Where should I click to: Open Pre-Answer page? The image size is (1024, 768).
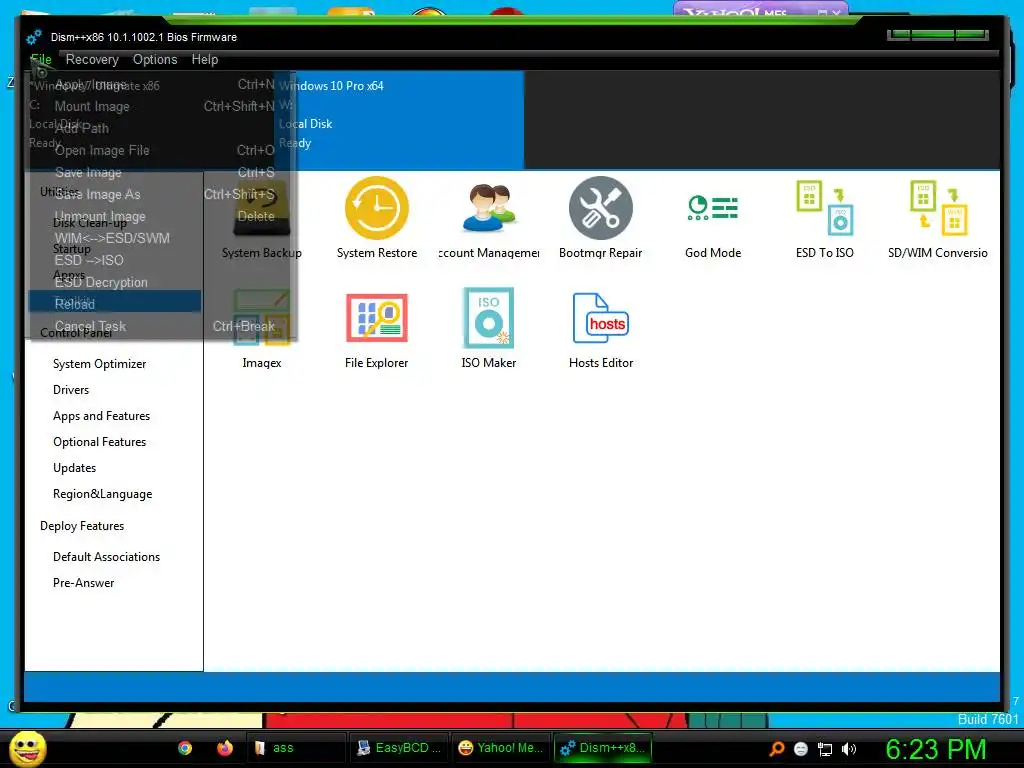[x=84, y=583]
